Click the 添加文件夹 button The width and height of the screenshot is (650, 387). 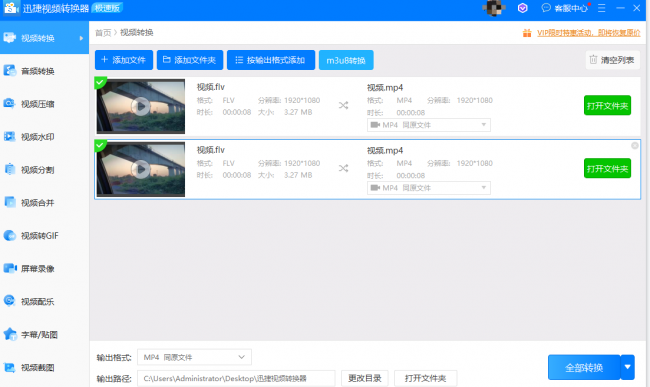point(190,60)
